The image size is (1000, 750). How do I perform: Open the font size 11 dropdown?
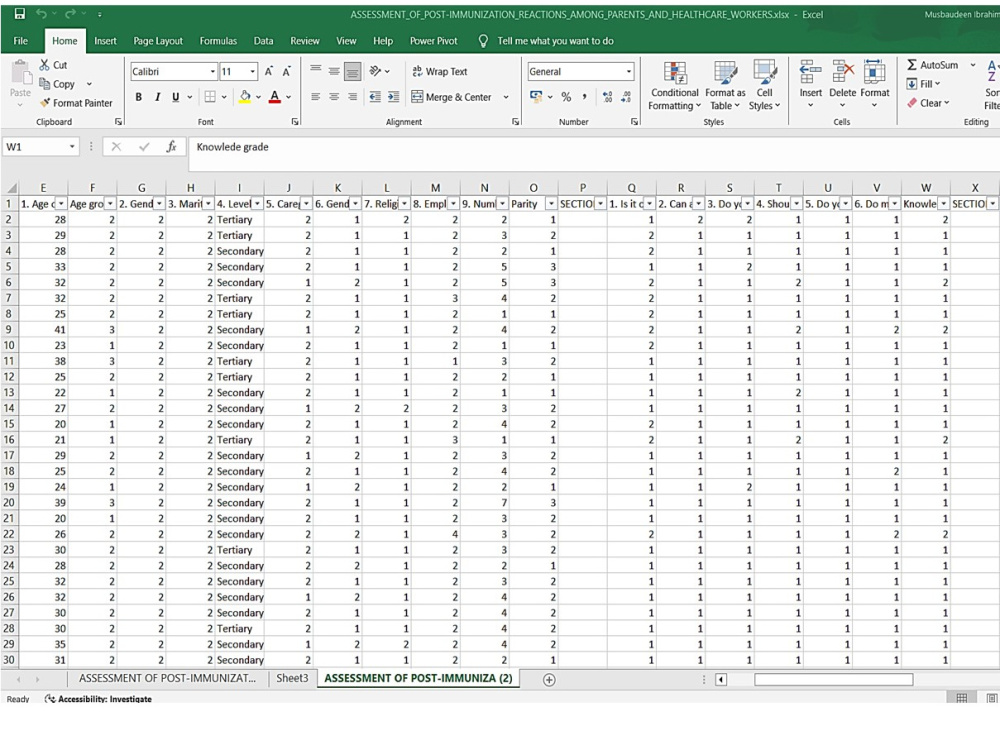click(253, 71)
